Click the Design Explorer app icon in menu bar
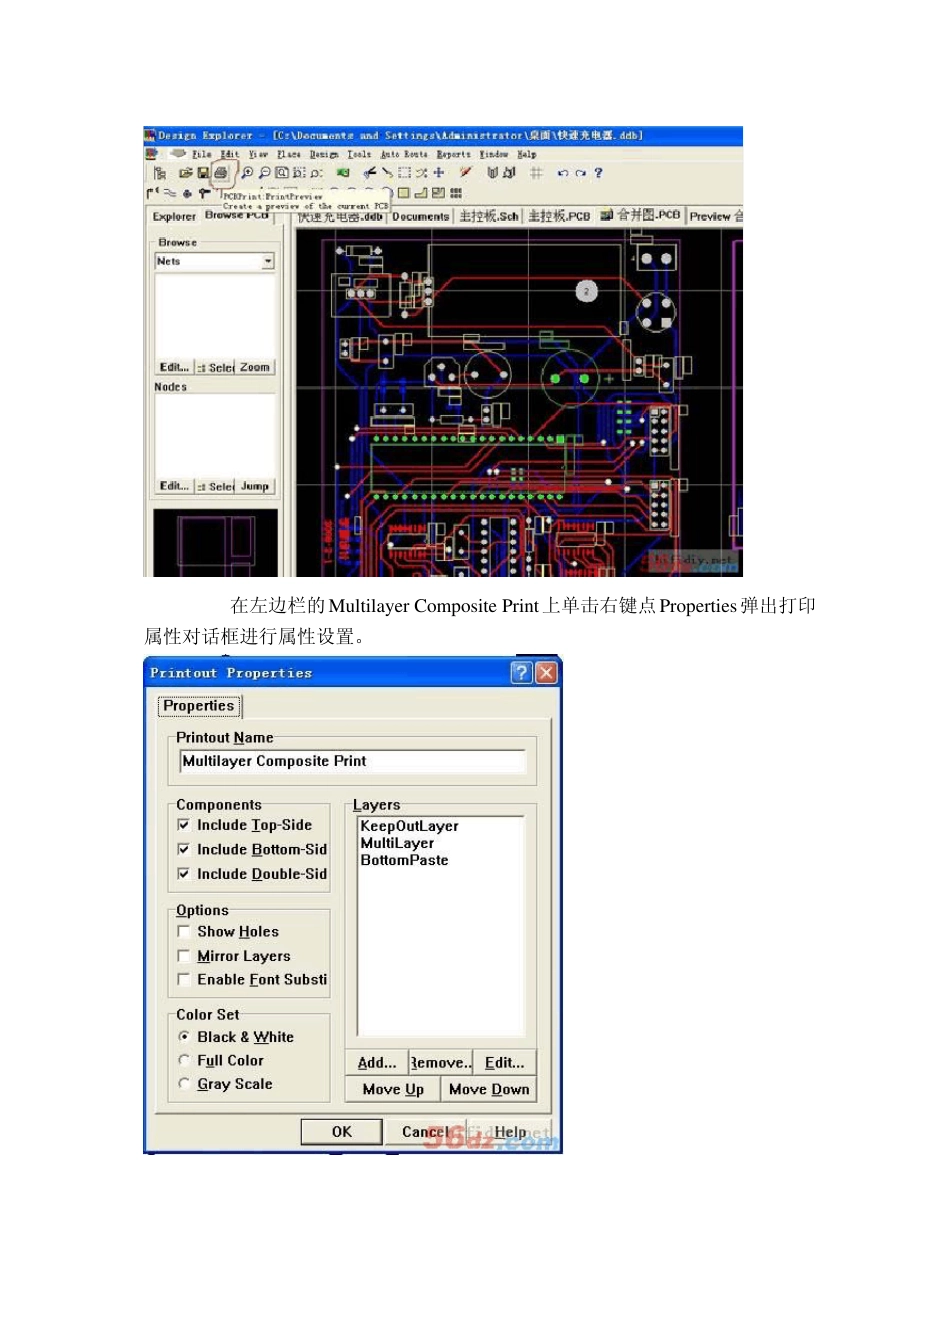Viewport: 950px width, 1344px height. pyautogui.click(x=151, y=154)
